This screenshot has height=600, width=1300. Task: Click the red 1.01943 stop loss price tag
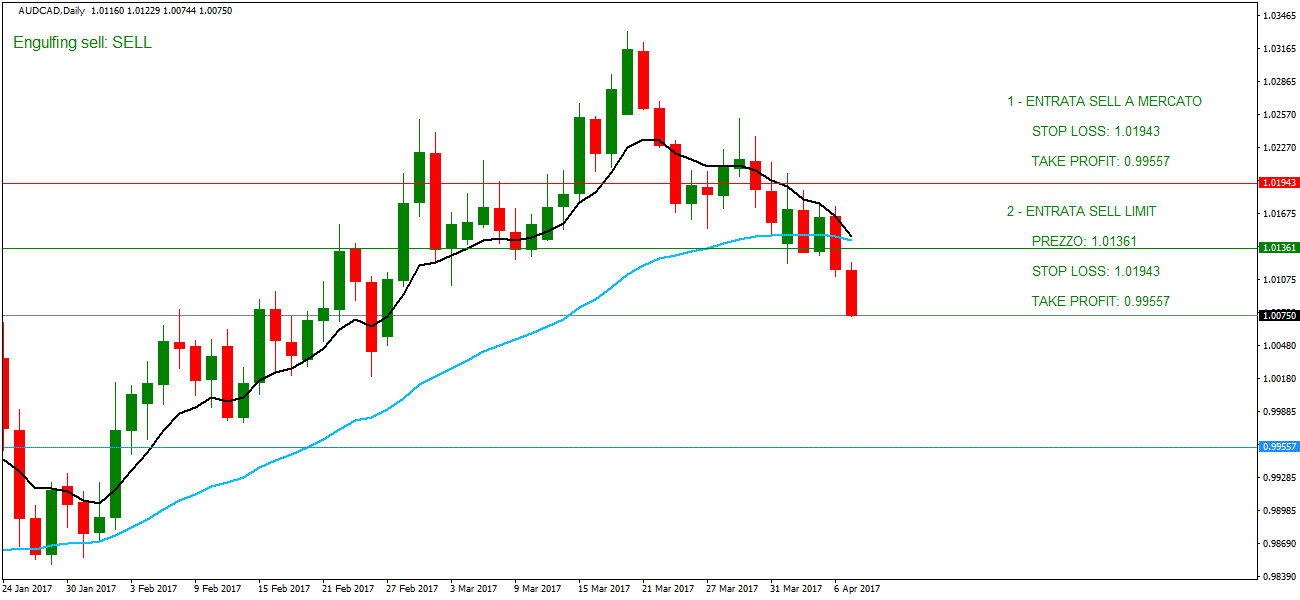tap(1279, 183)
